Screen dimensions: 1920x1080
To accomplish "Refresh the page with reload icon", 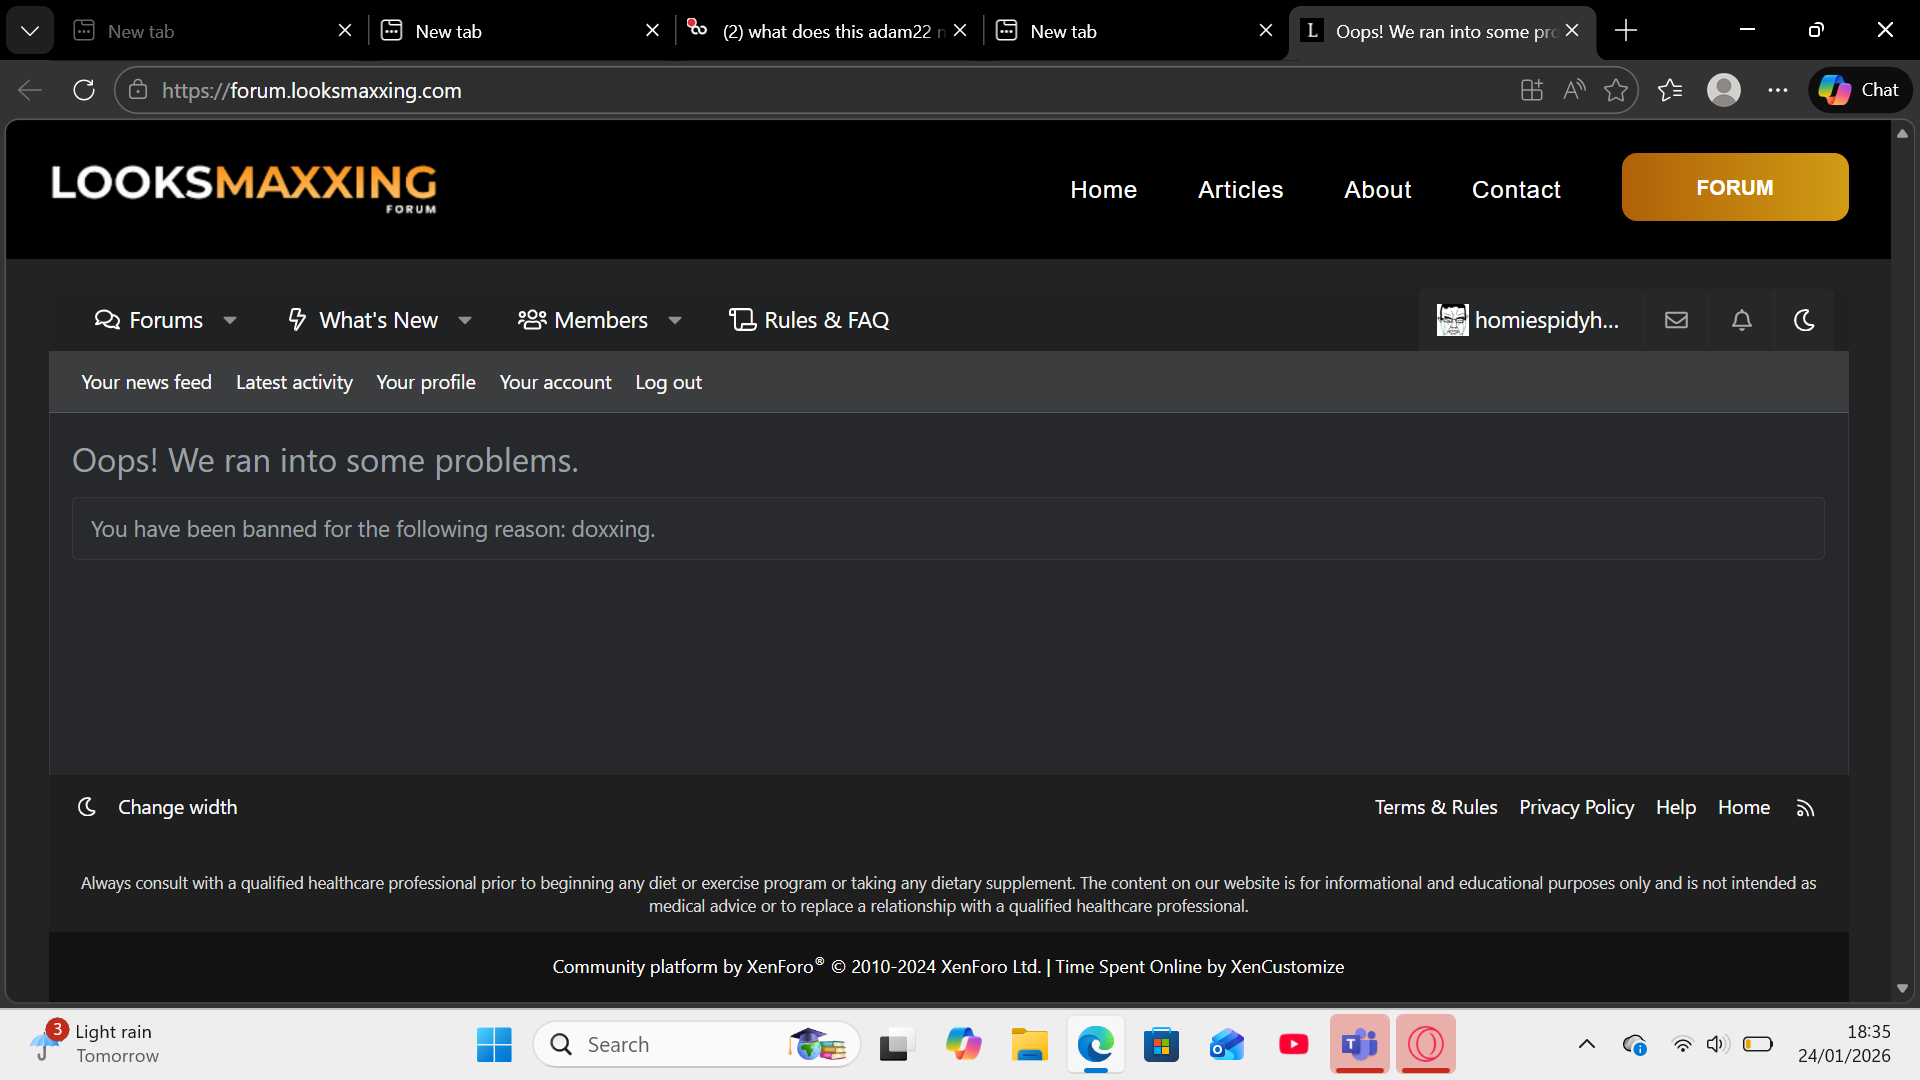I will [84, 90].
